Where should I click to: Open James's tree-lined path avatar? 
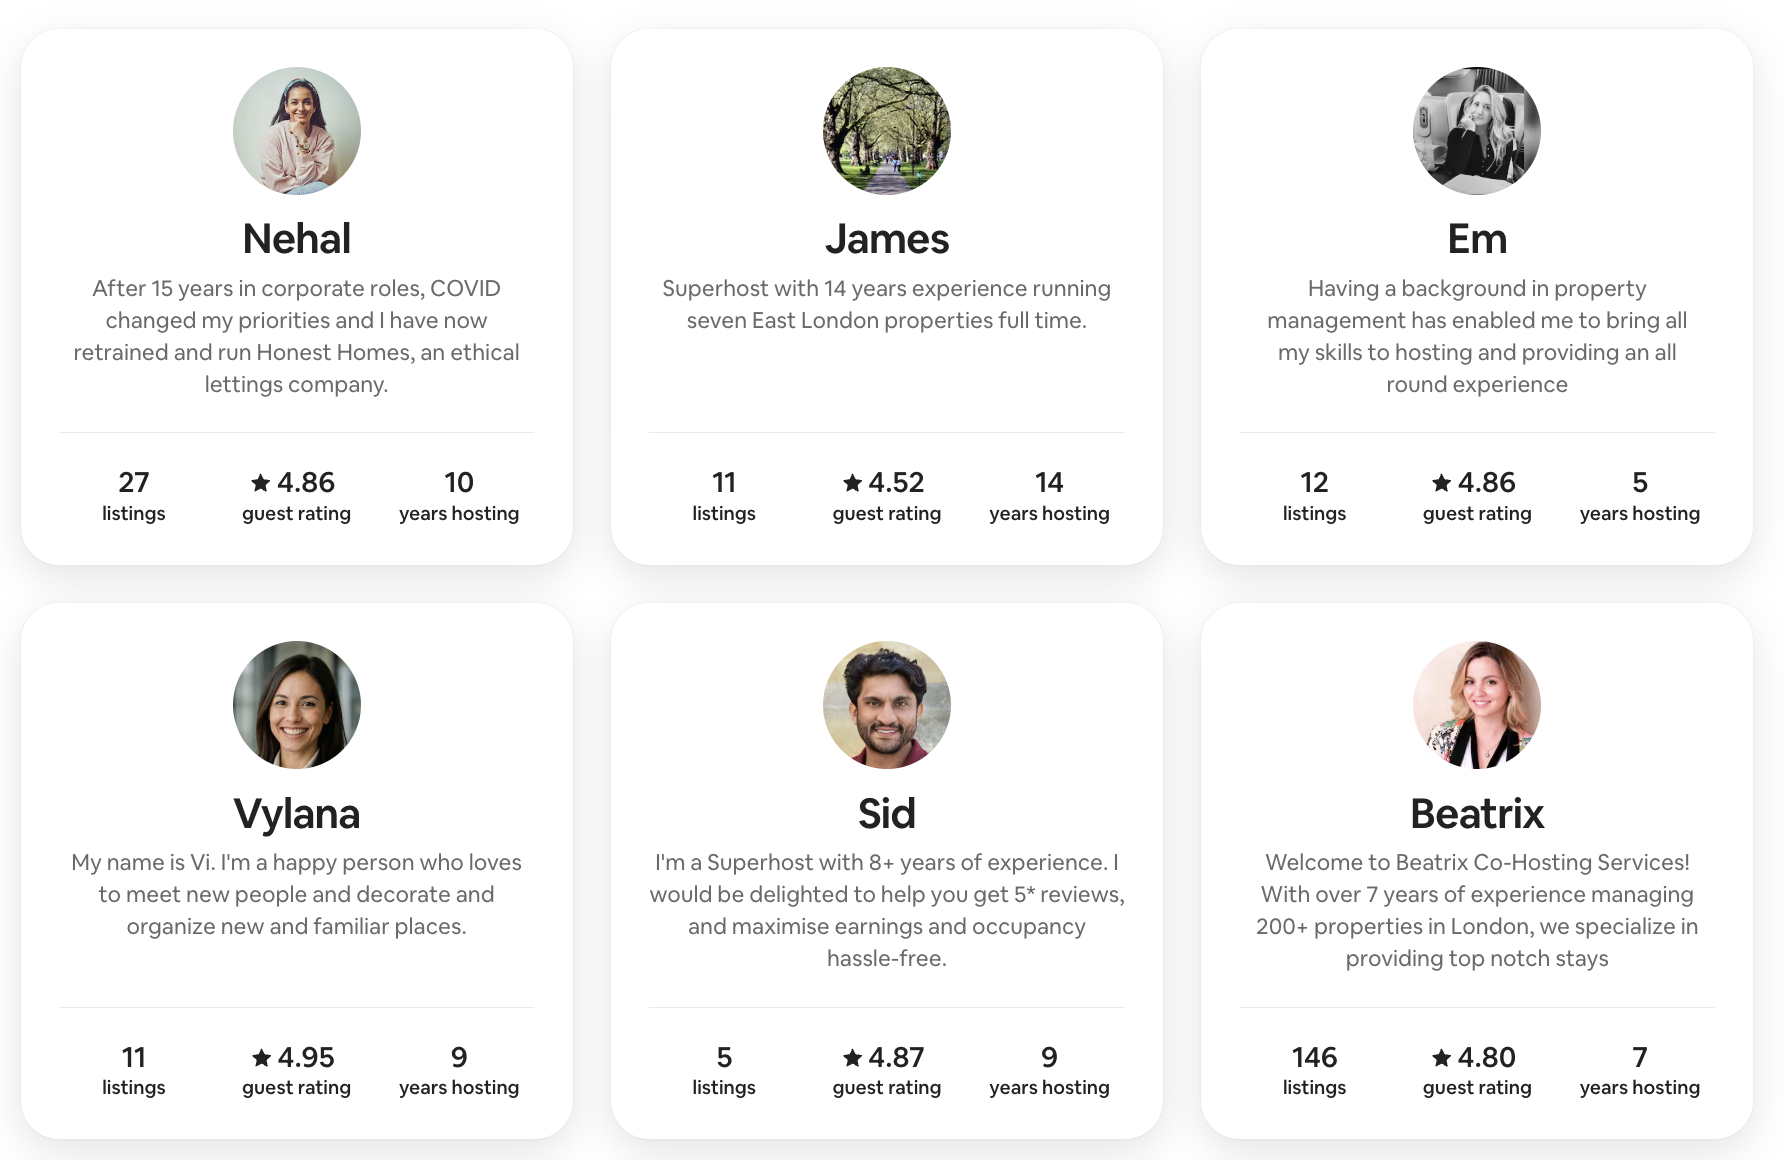pos(887,131)
